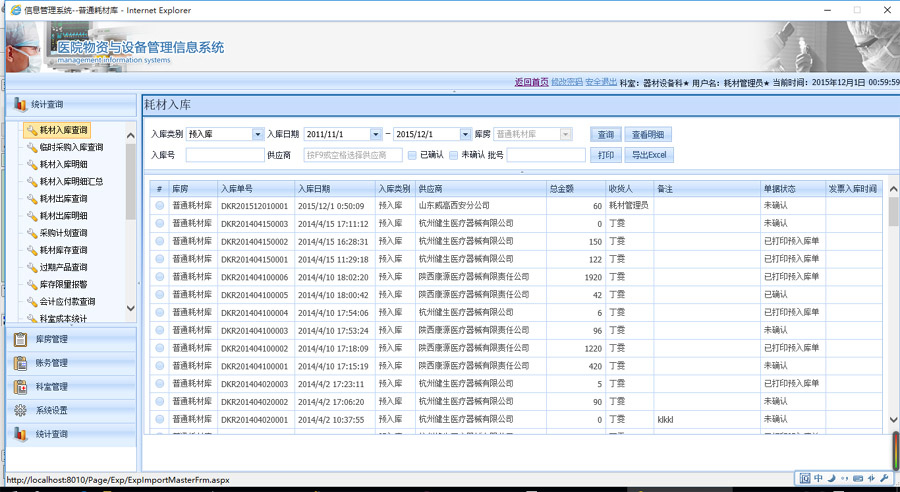Screen dimensions: 900x492
Task: Follow the 返回首页 link
Action: click(x=531, y=82)
